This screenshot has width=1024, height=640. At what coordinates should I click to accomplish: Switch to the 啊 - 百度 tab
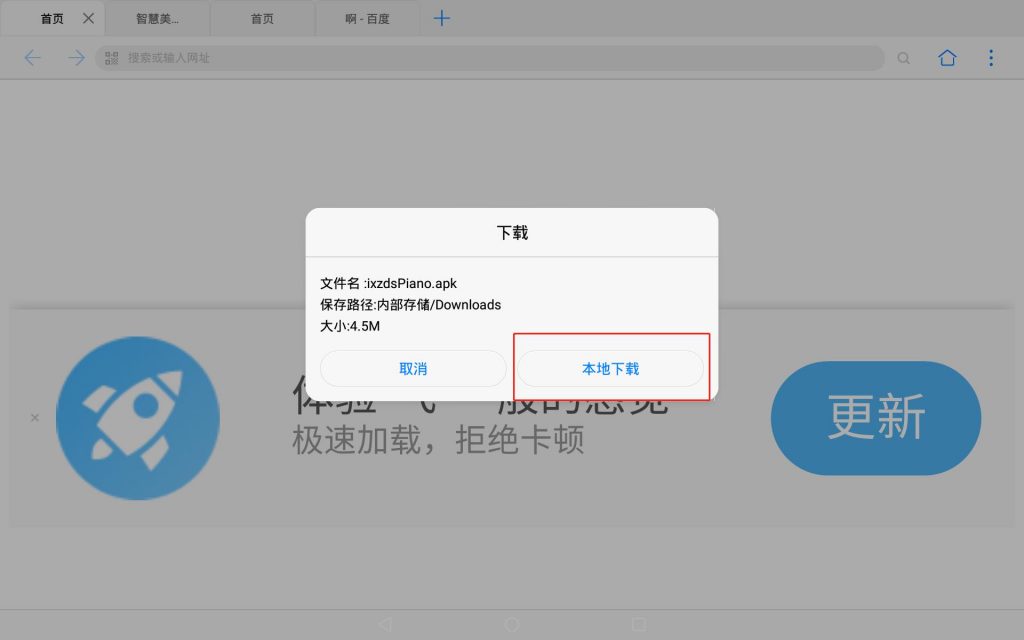pos(366,19)
